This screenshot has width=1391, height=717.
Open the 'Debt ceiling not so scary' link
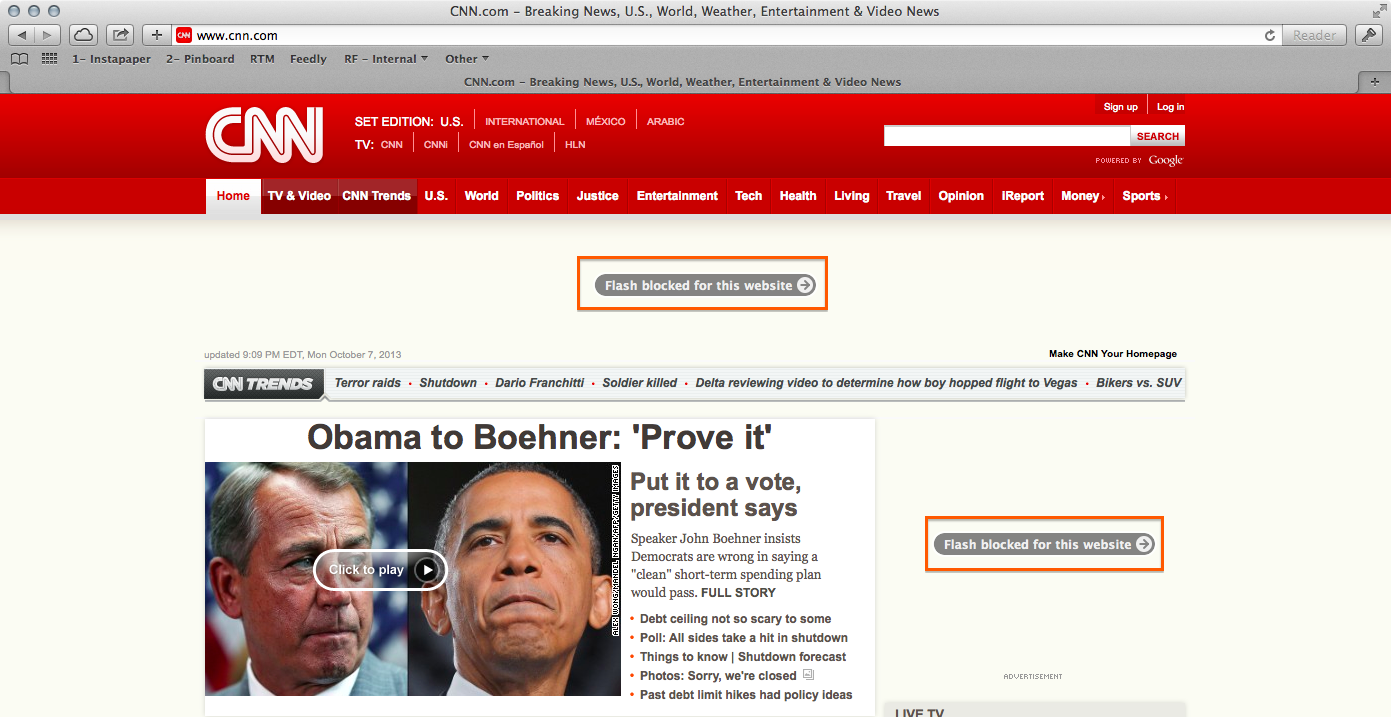coord(735,619)
